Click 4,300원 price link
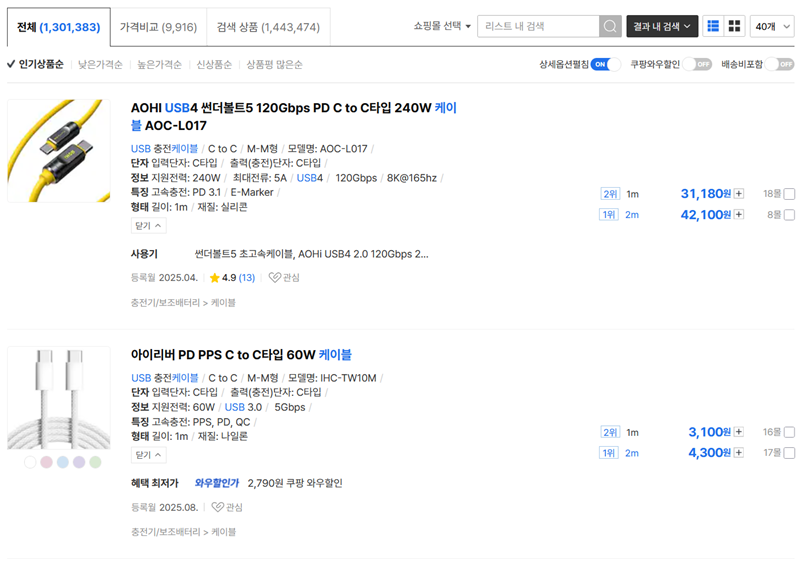This screenshot has height=566, width=800. point(710,453)
